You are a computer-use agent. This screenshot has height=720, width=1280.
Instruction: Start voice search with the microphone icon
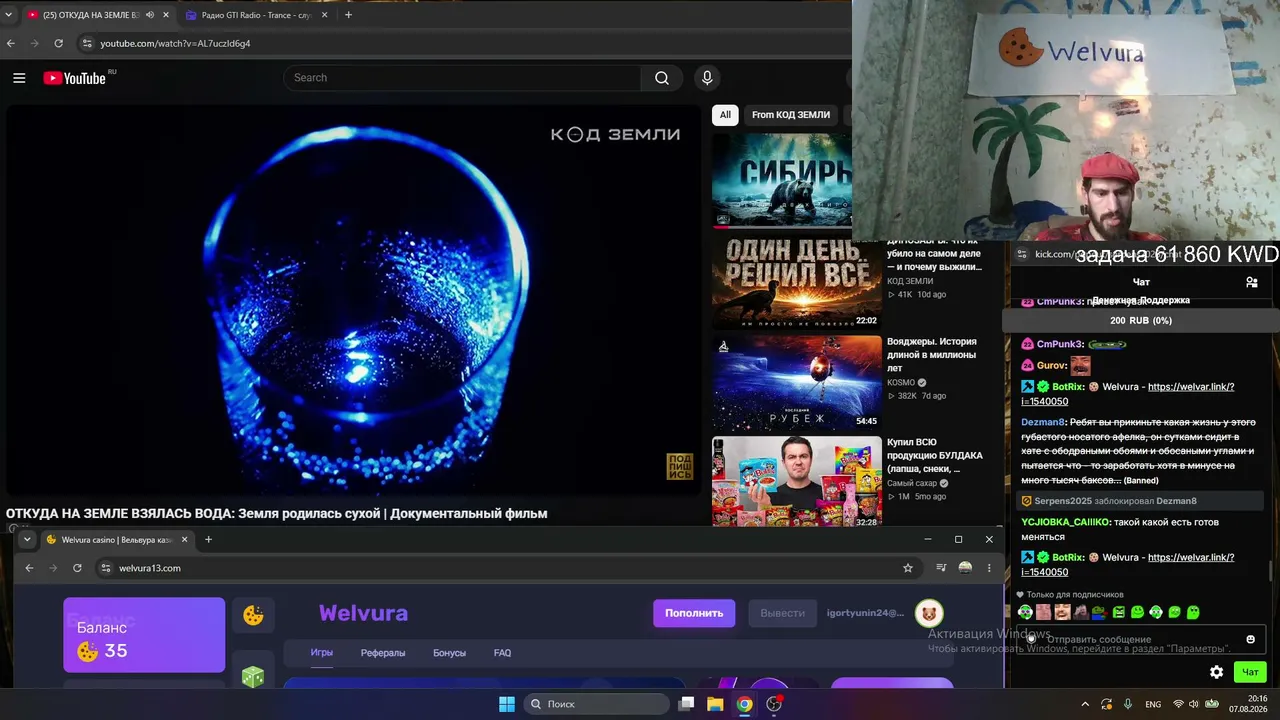707,78
